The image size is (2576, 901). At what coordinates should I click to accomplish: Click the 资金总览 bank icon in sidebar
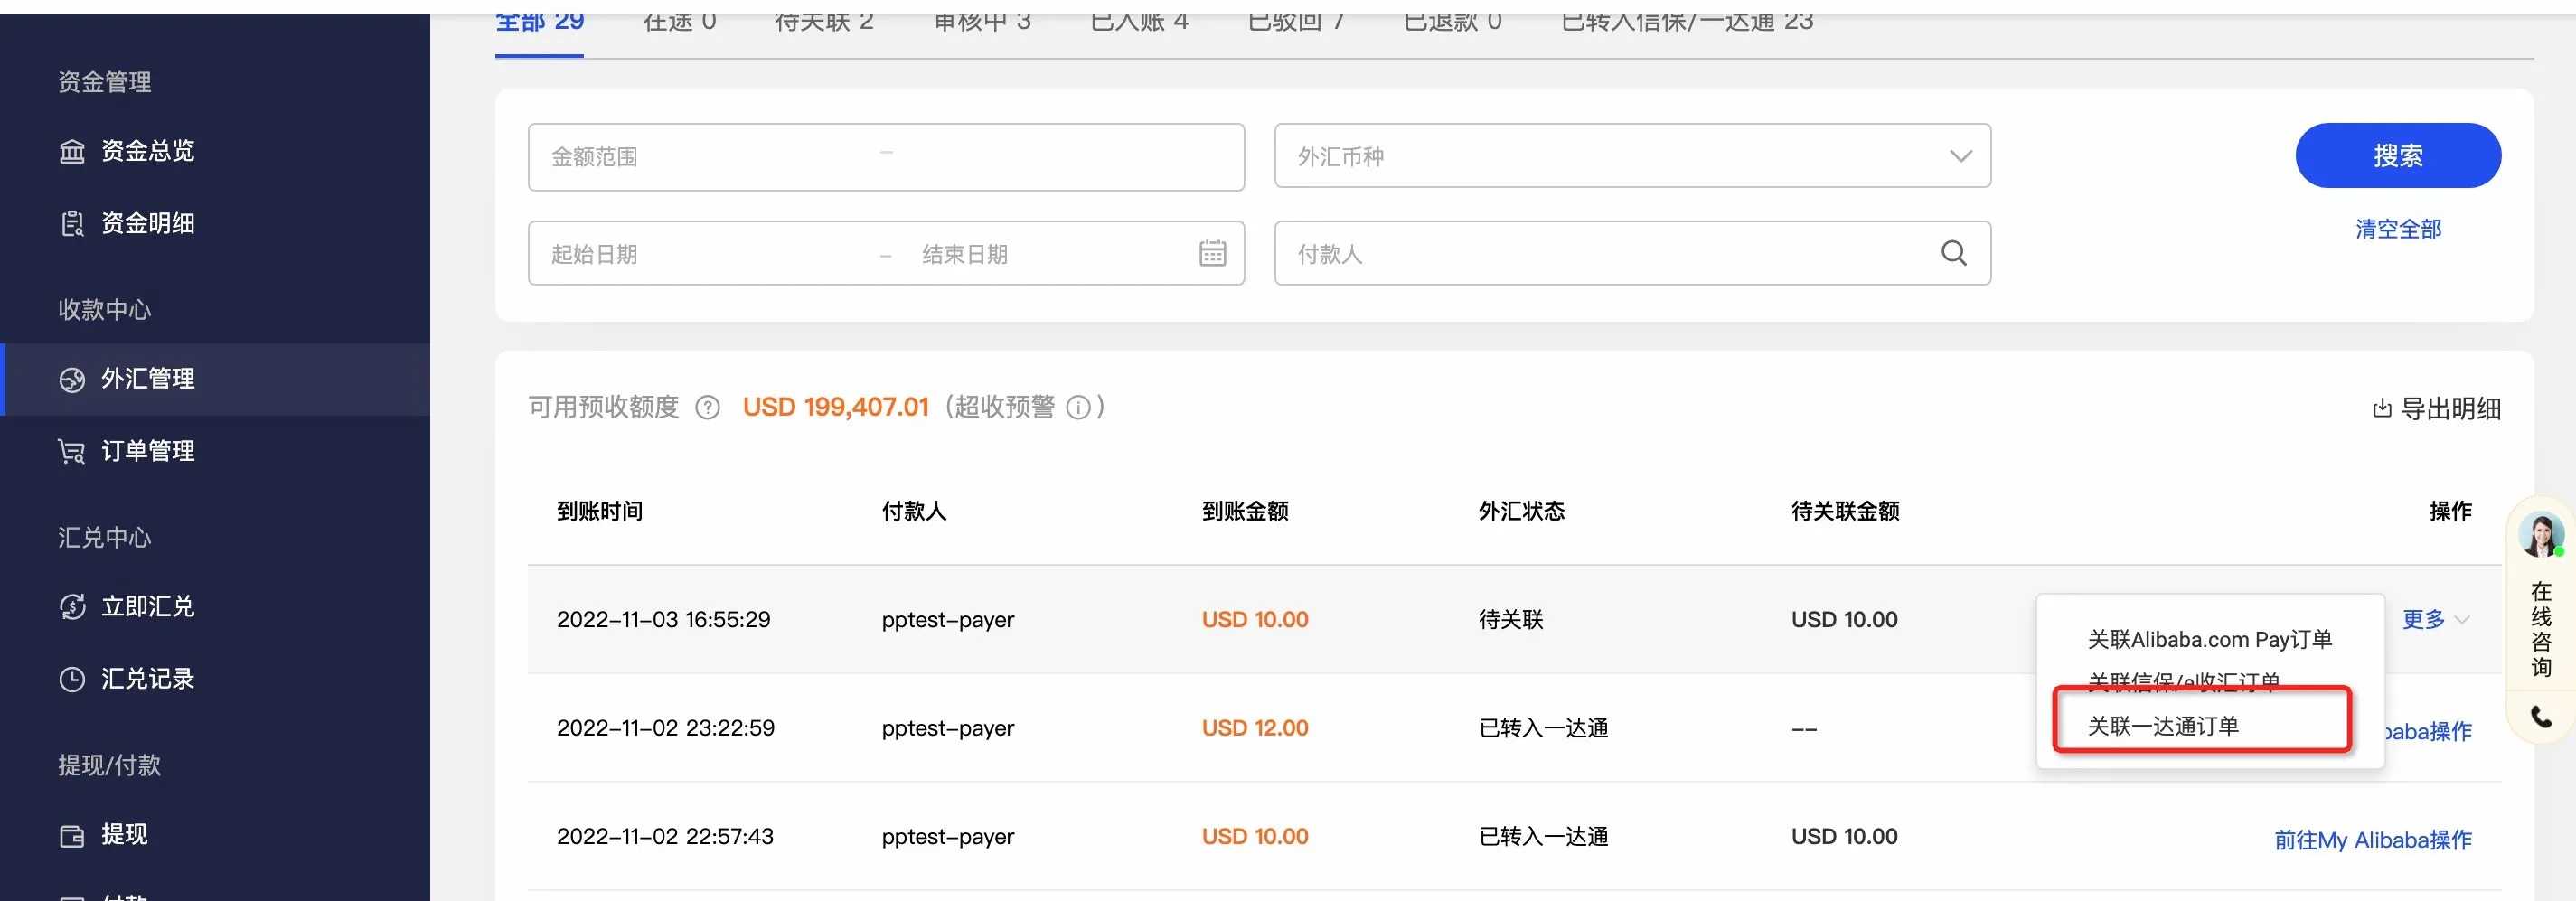(x=72, y=151)
